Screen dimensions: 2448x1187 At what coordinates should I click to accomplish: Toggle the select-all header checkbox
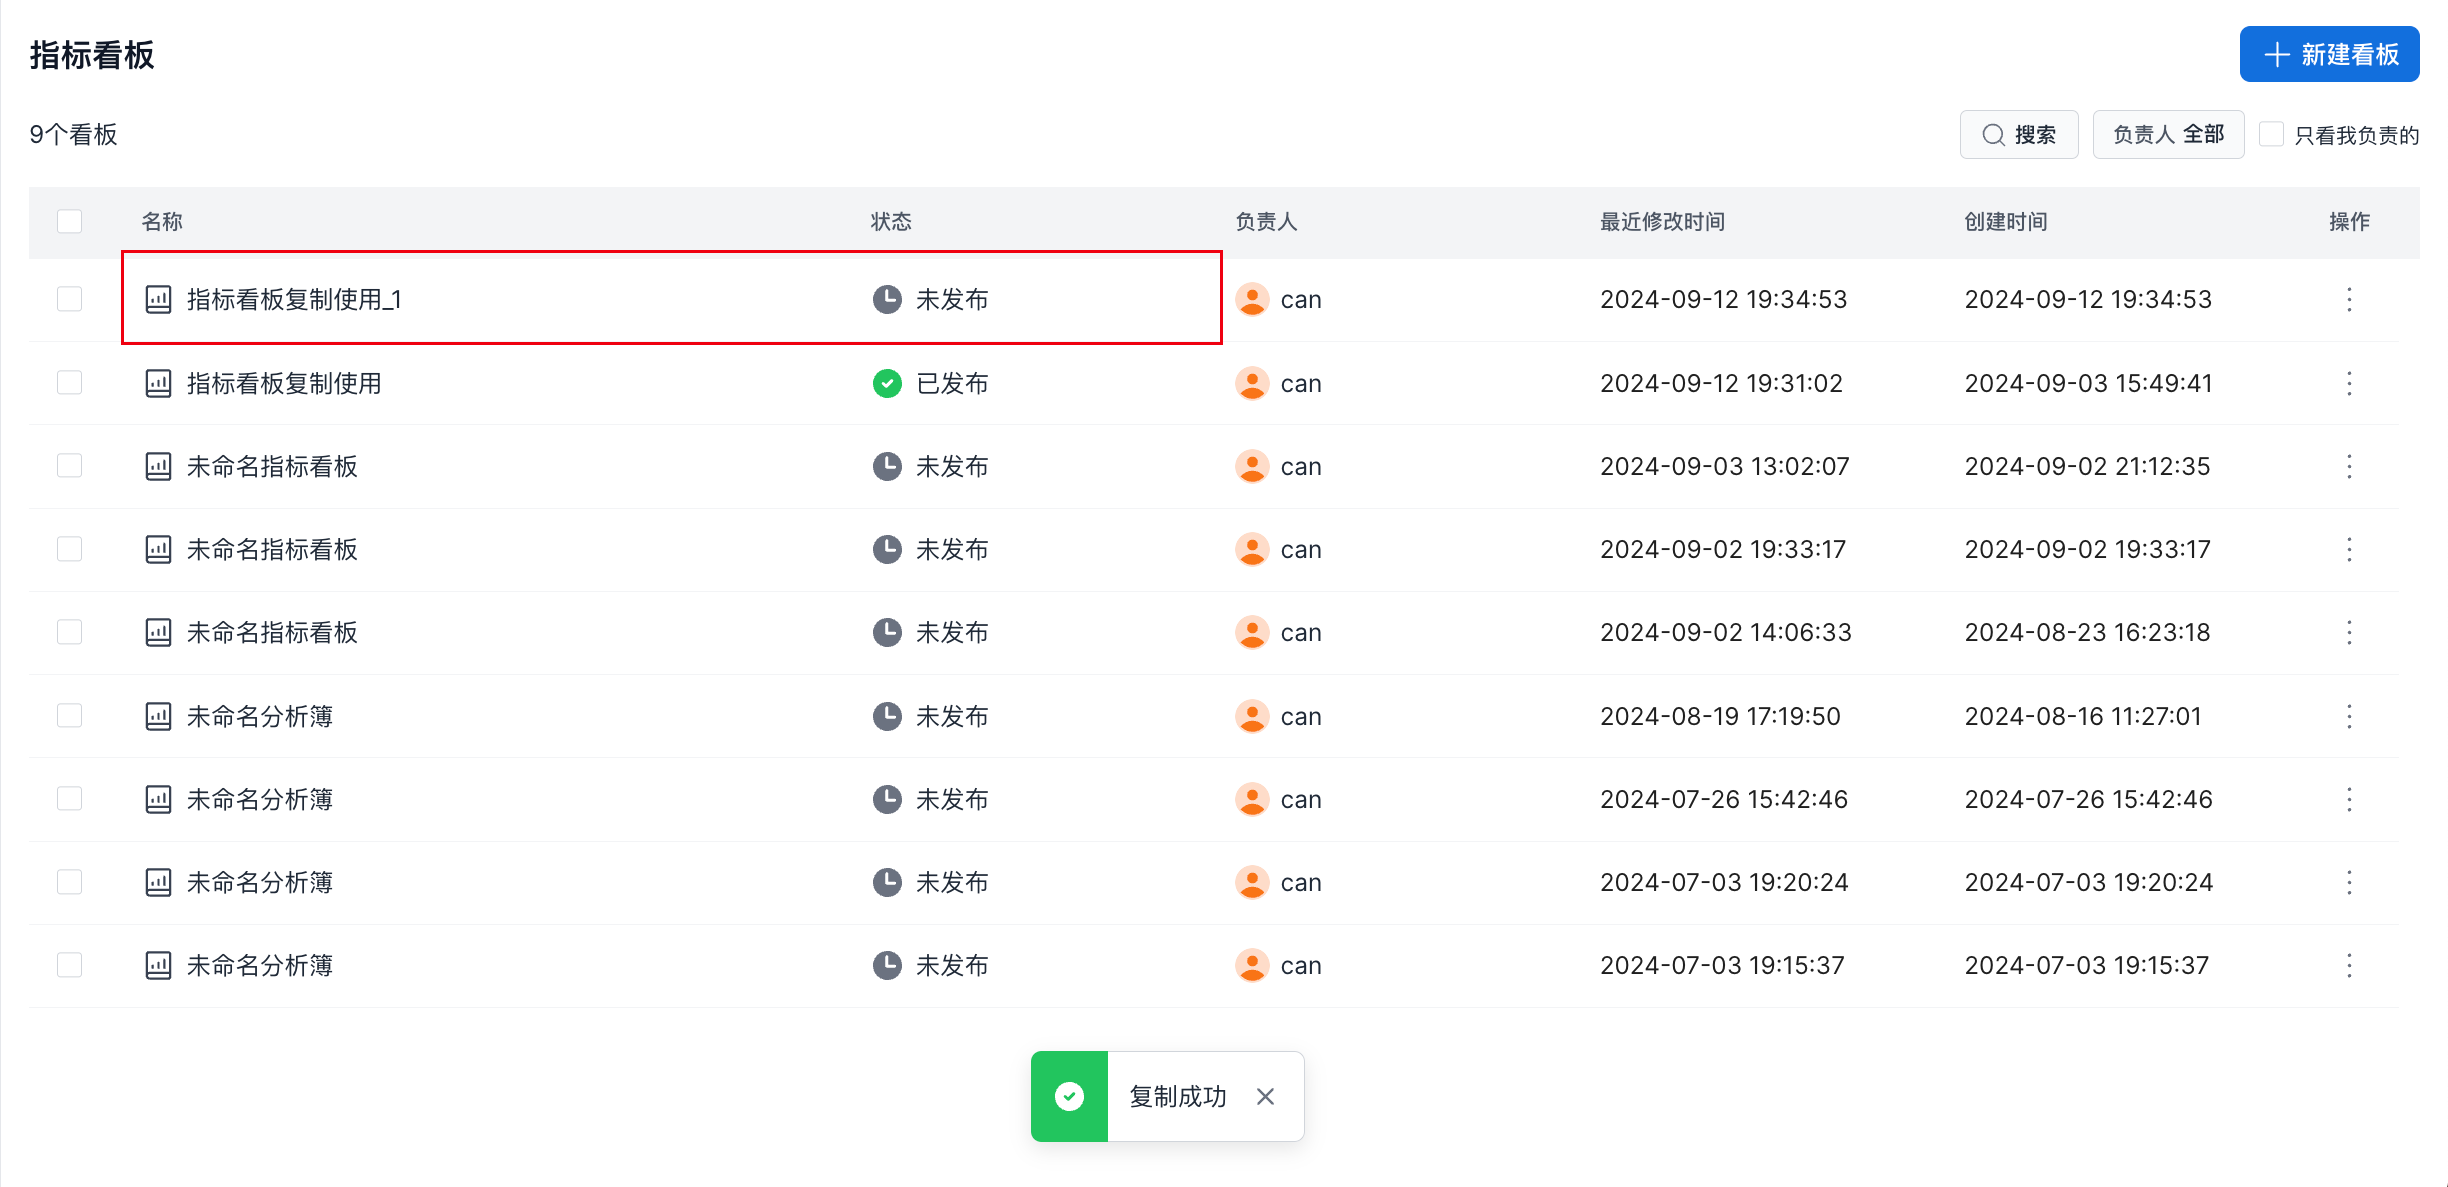click(x=70, y=221)
